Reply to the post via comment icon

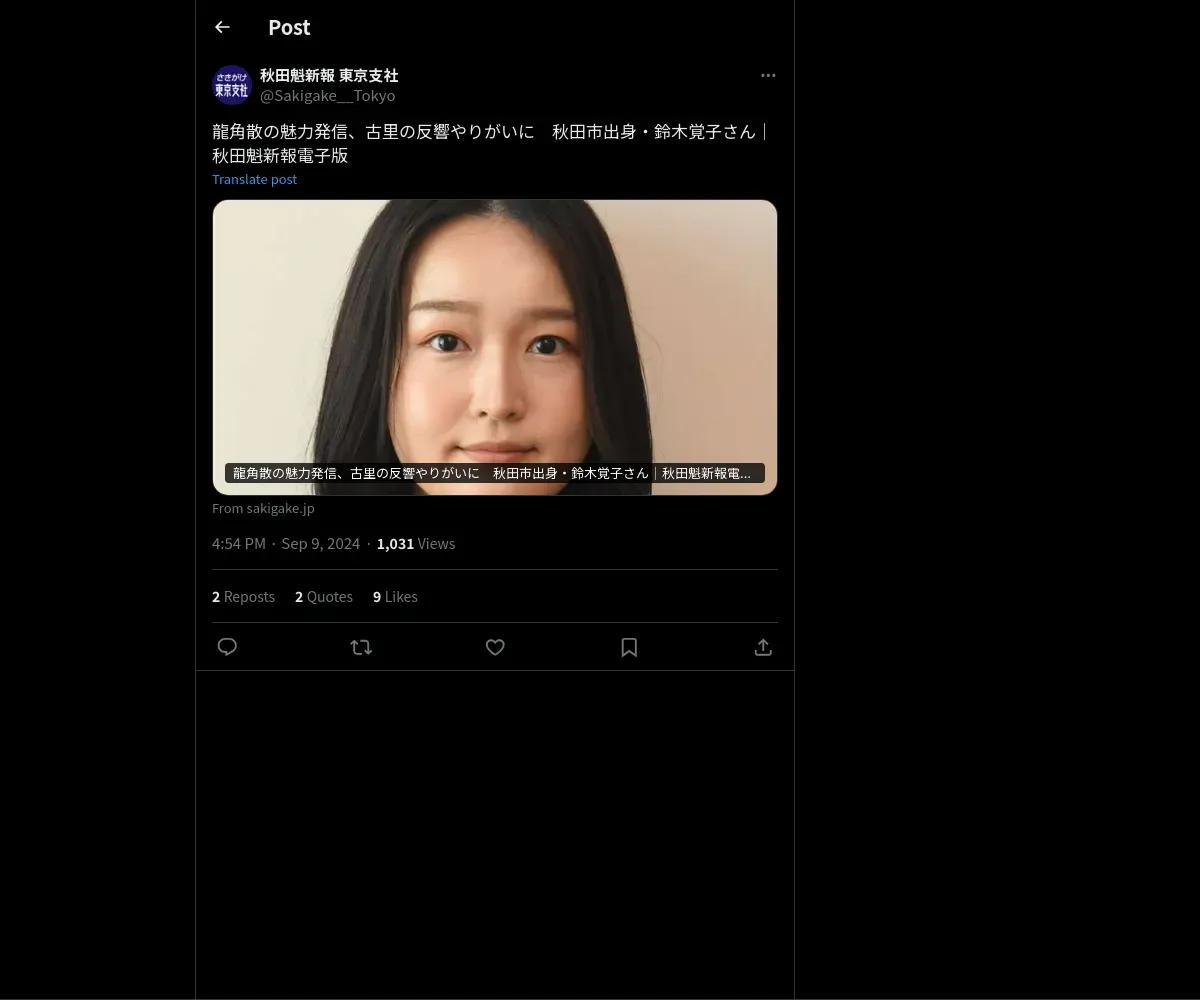click(x=227, y=647)
